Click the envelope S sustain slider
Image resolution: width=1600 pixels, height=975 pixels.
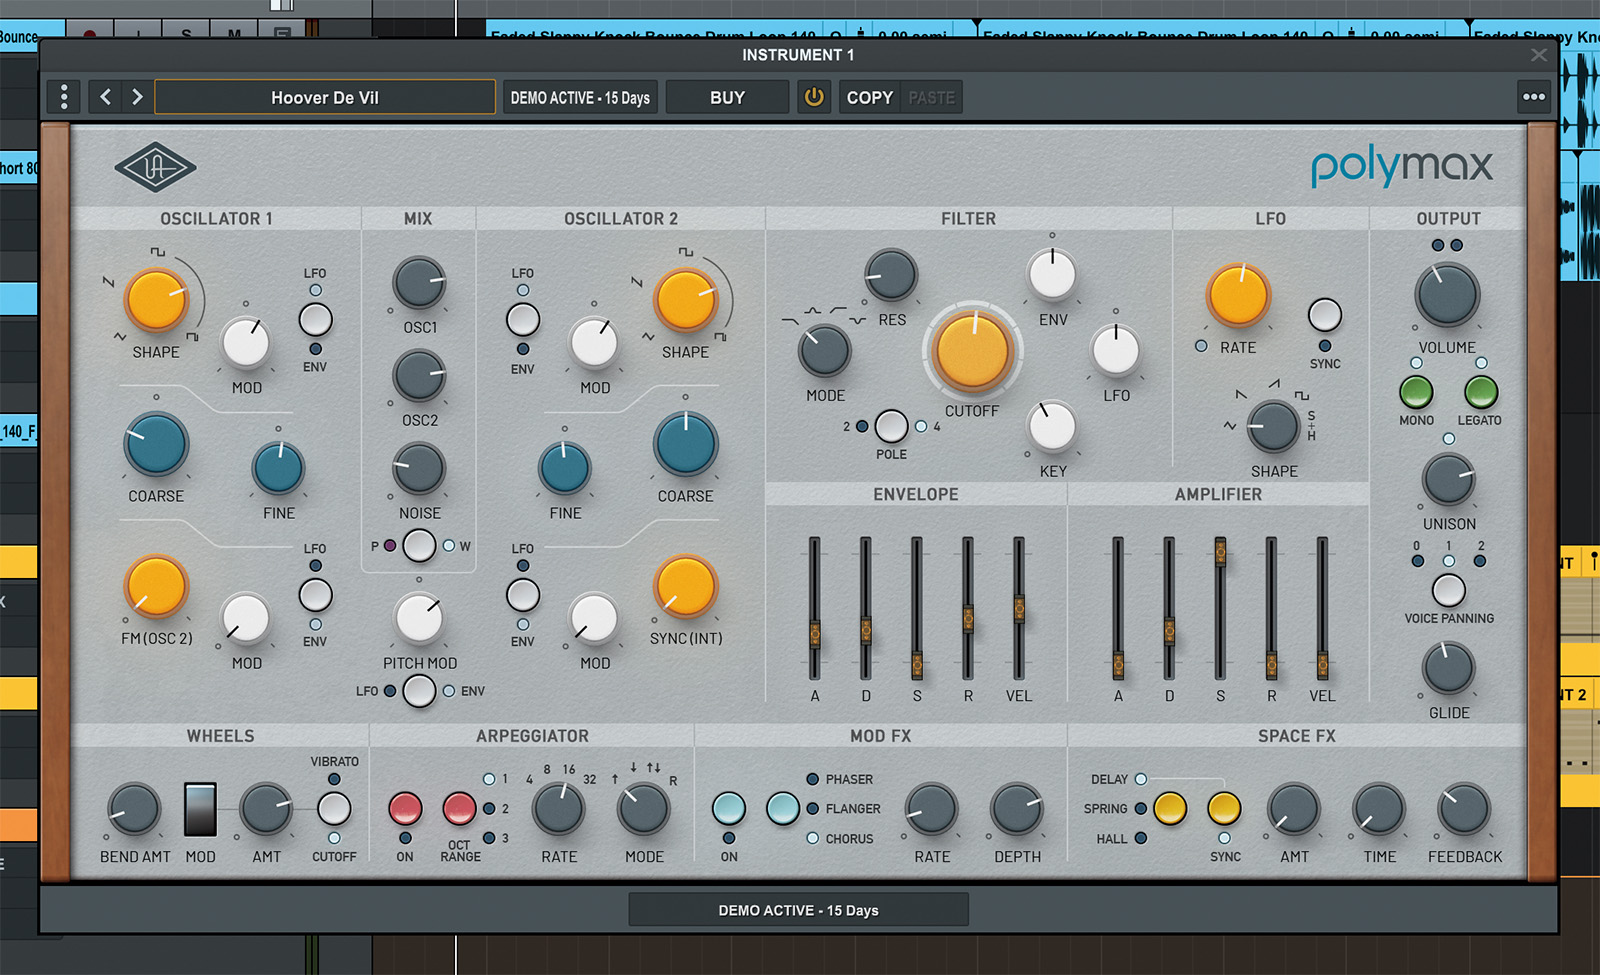[x=917, y=665]
